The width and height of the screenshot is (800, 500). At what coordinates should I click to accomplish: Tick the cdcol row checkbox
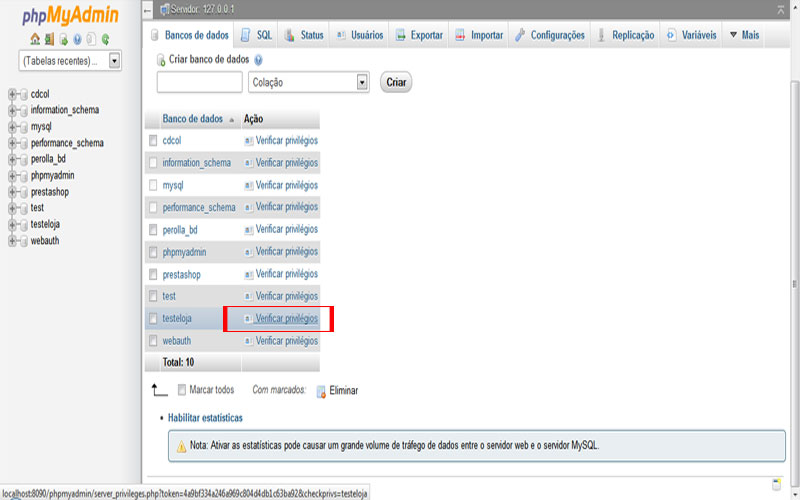(x=153, y=140)
